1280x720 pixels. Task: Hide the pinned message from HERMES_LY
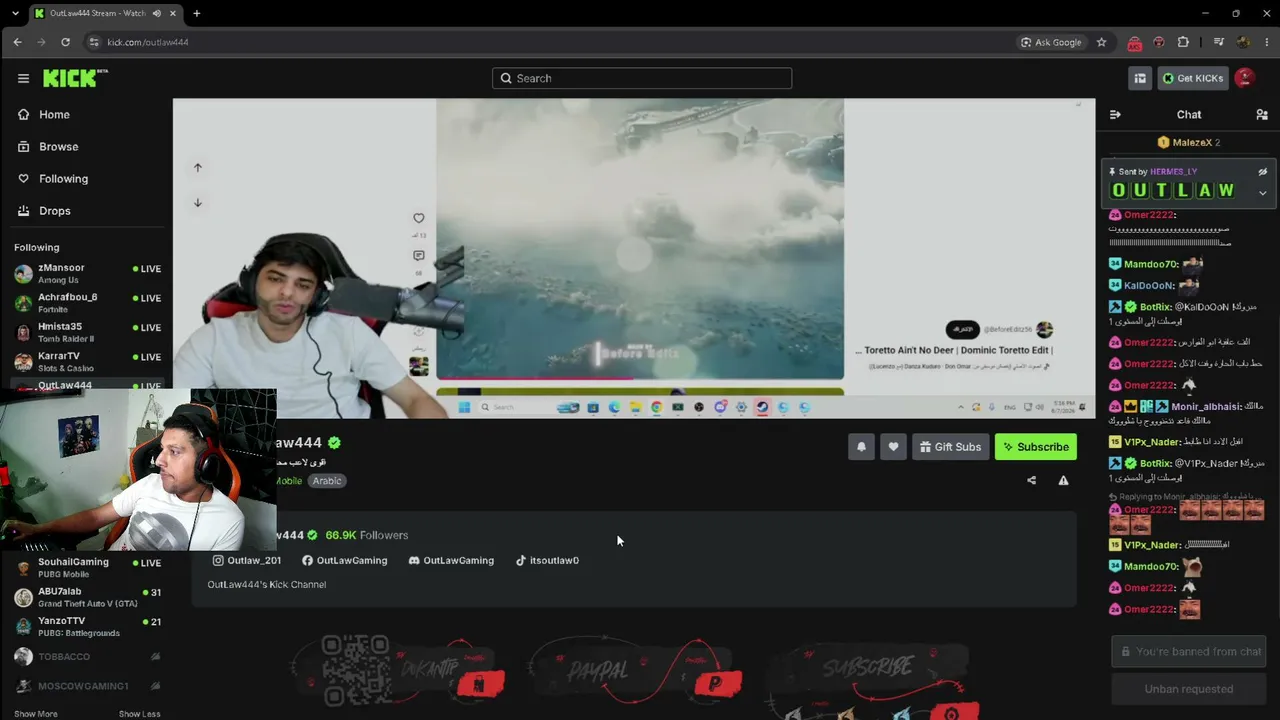(1263, 172)
